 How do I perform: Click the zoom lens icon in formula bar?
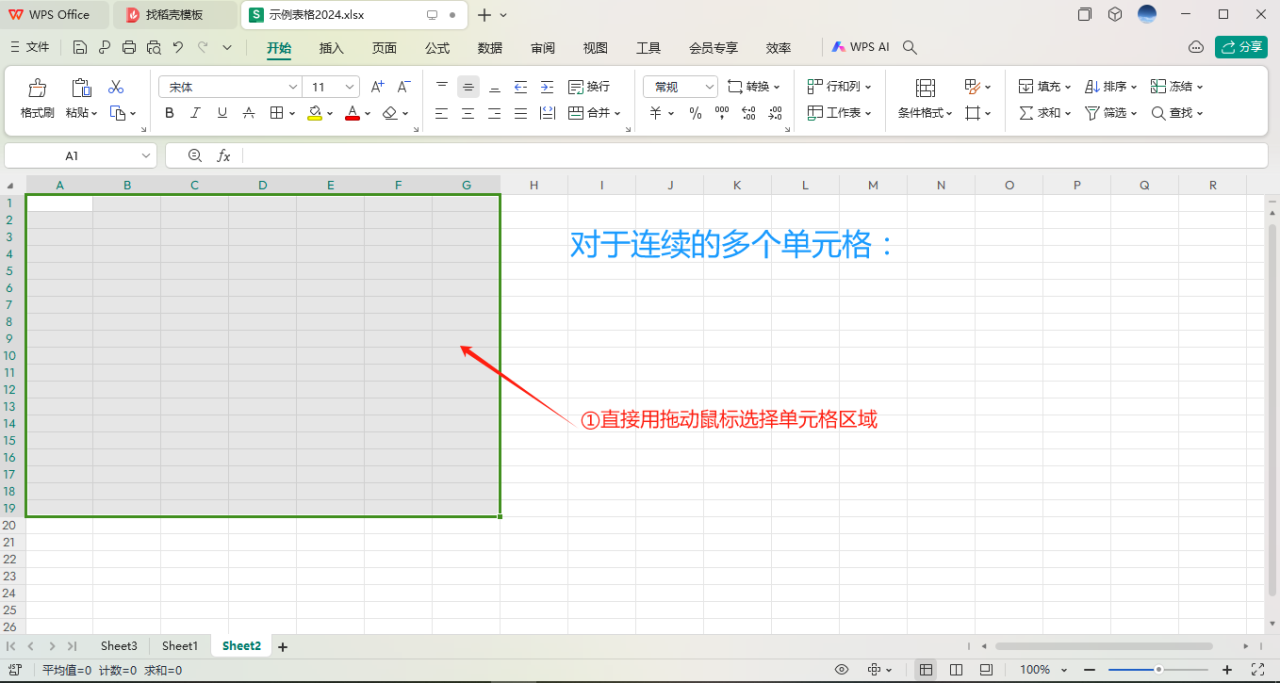[195, 155]
